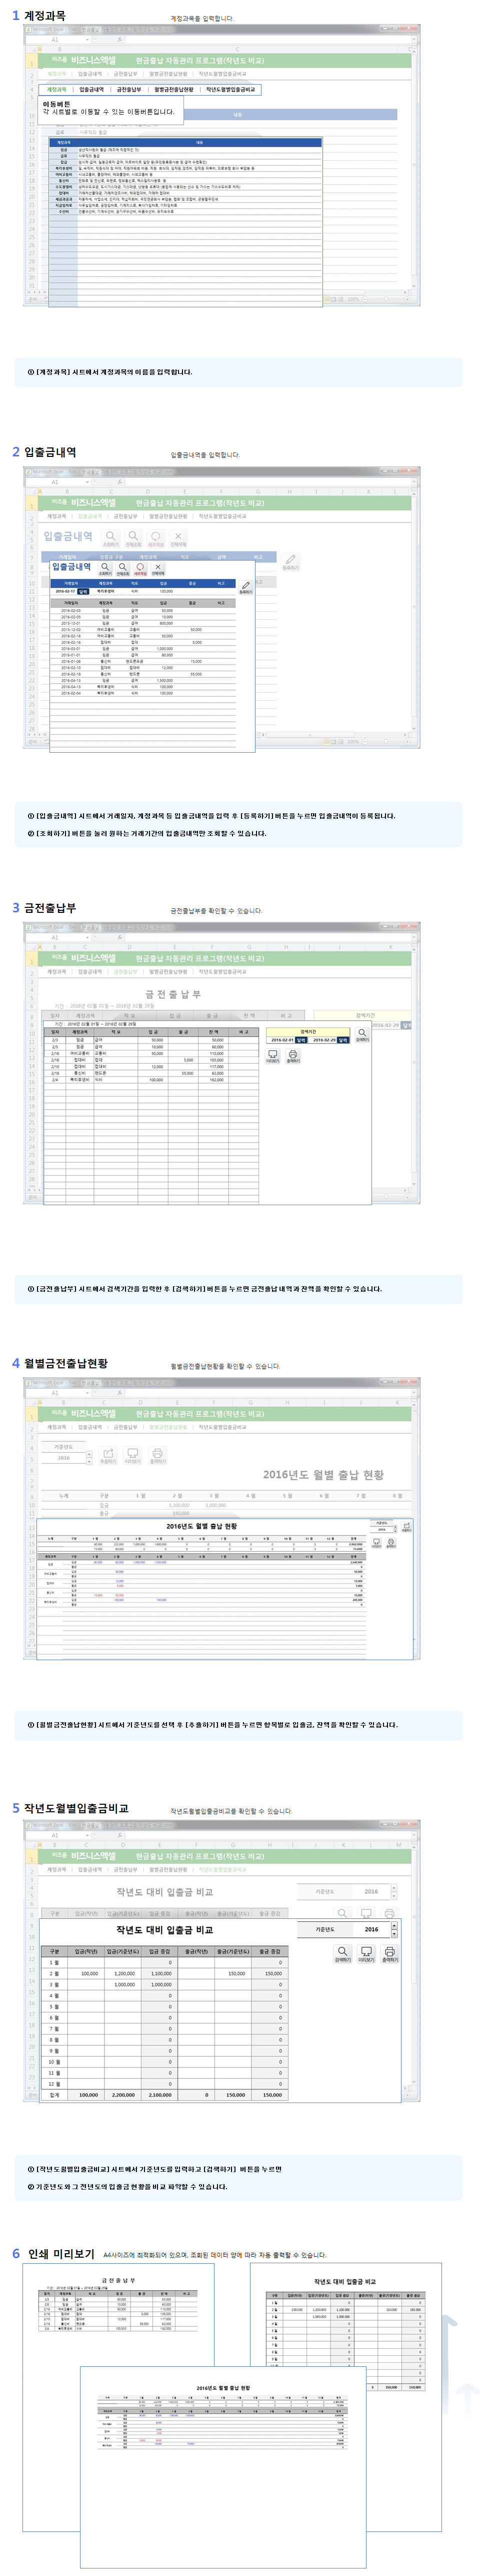Click 출력하기 icon on 월별금전출납현황 sheet
The height and width of the screenshot is (2576, 495).
[x=157, y=1457]
